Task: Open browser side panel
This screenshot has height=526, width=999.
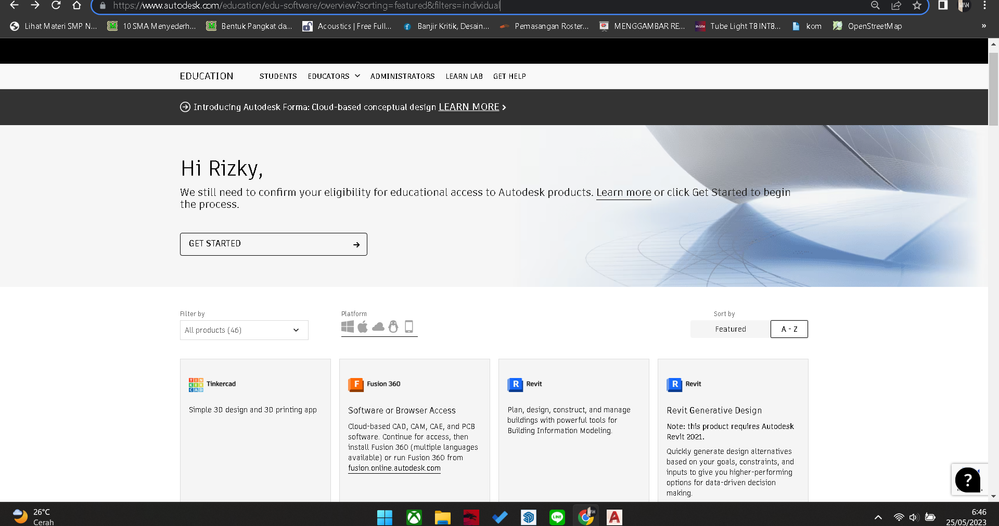Action: (x=943, y=5)
